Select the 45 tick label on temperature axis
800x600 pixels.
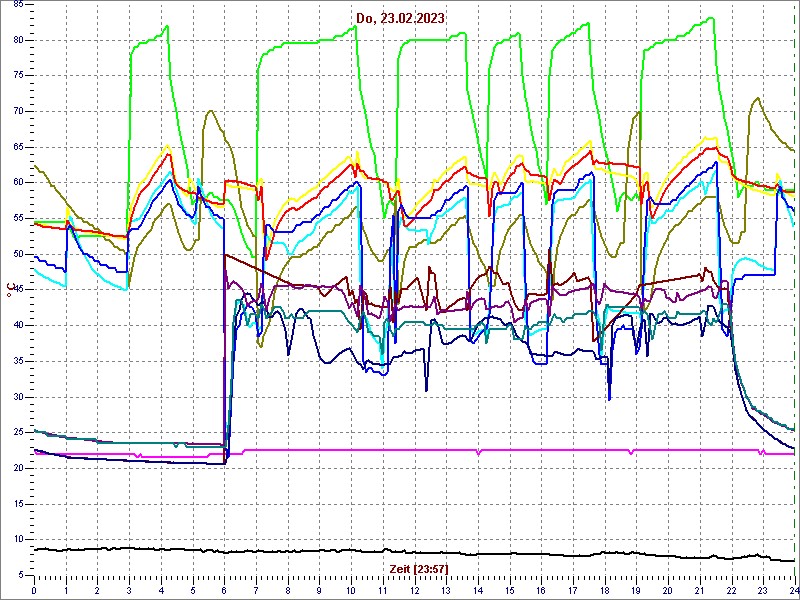(x=18, y=290)
